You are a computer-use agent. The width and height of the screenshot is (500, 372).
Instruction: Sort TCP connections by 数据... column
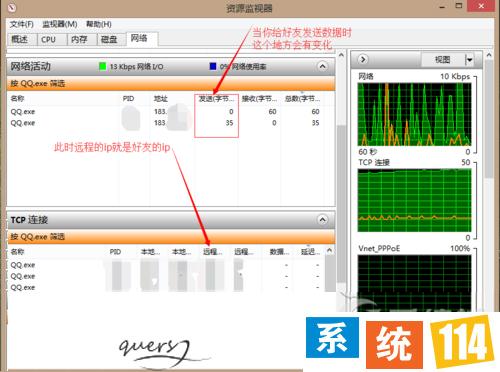[x=279, y=252]
